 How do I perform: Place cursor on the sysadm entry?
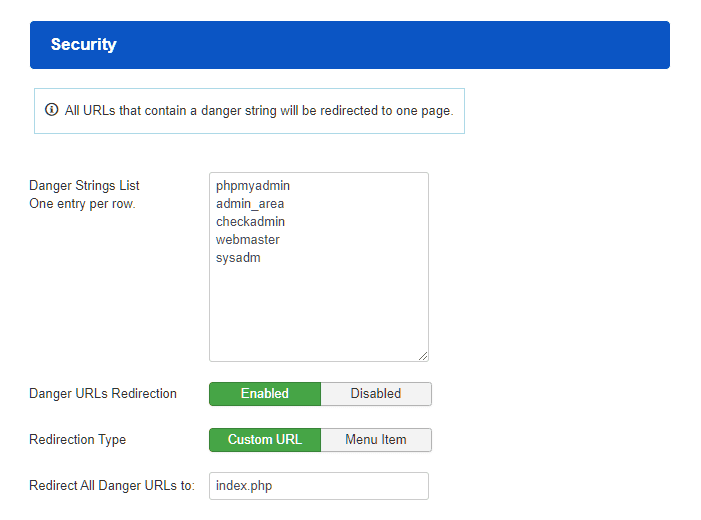click(238, 258)
